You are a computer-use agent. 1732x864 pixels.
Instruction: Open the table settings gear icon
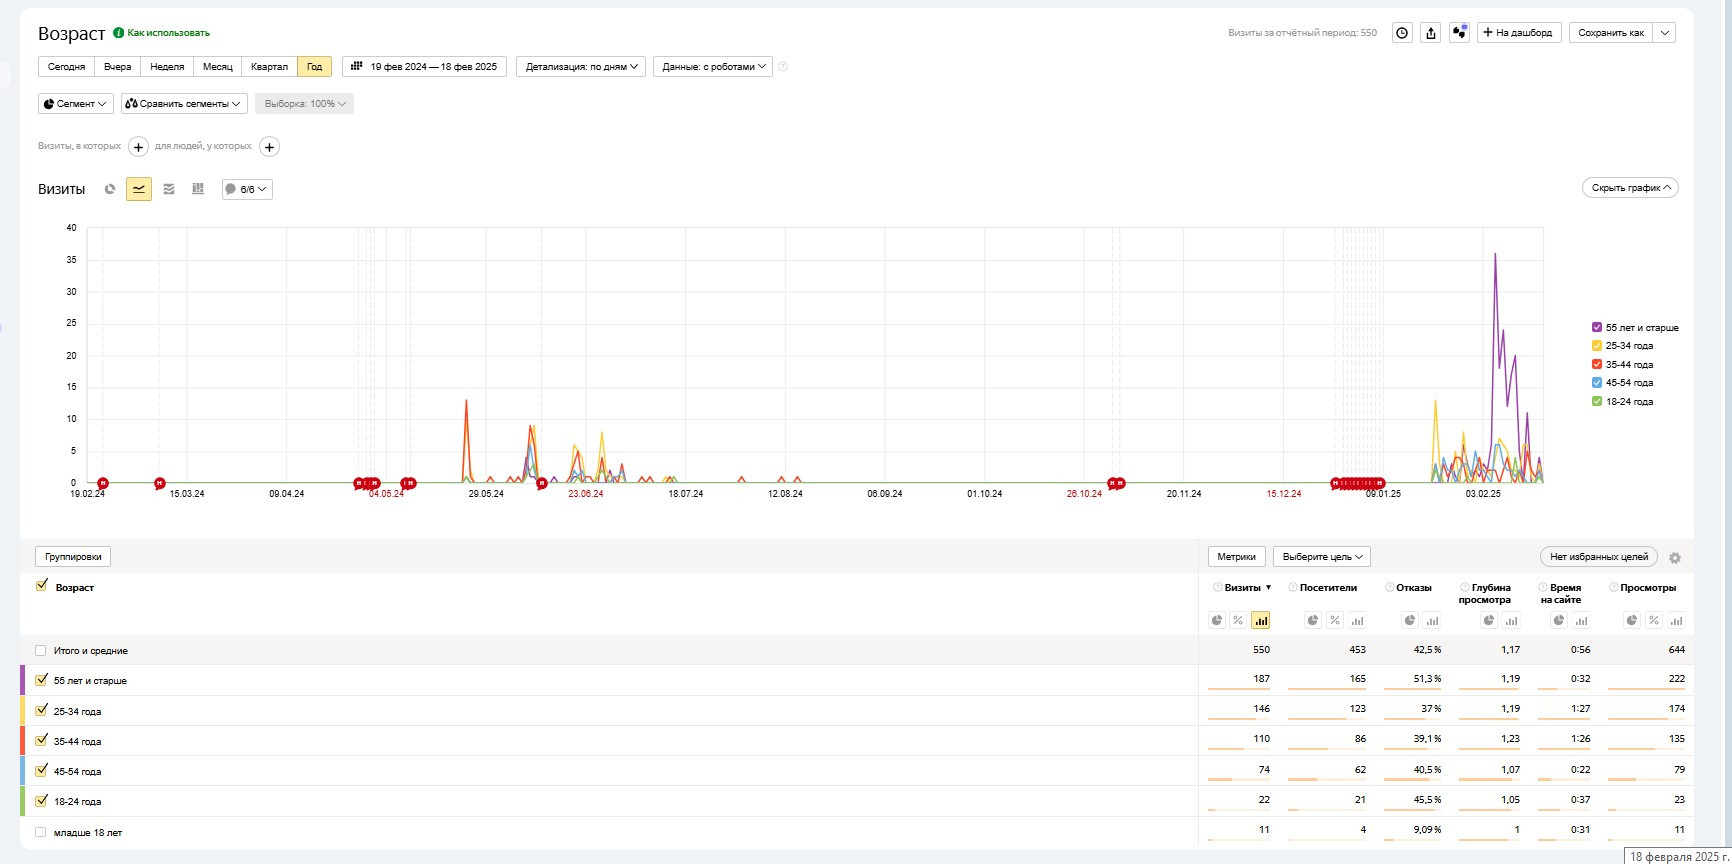(1675, 558)
